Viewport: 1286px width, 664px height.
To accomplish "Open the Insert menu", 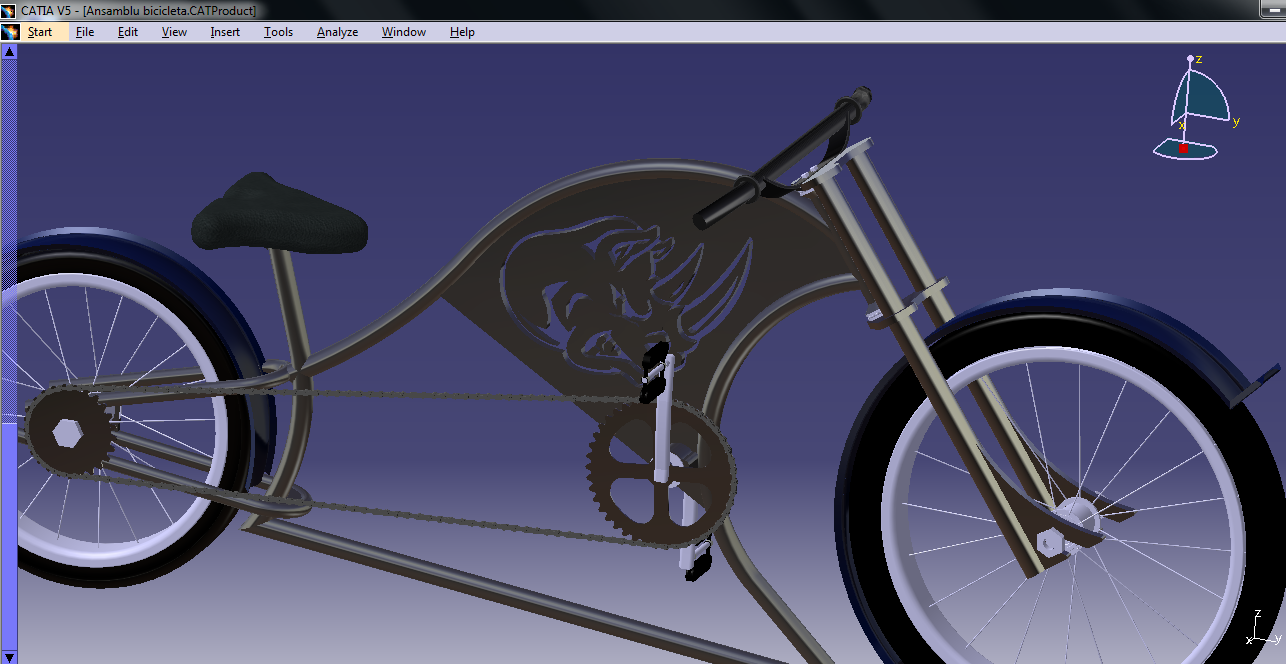I will pyautogui.click(x=225, y=32).
